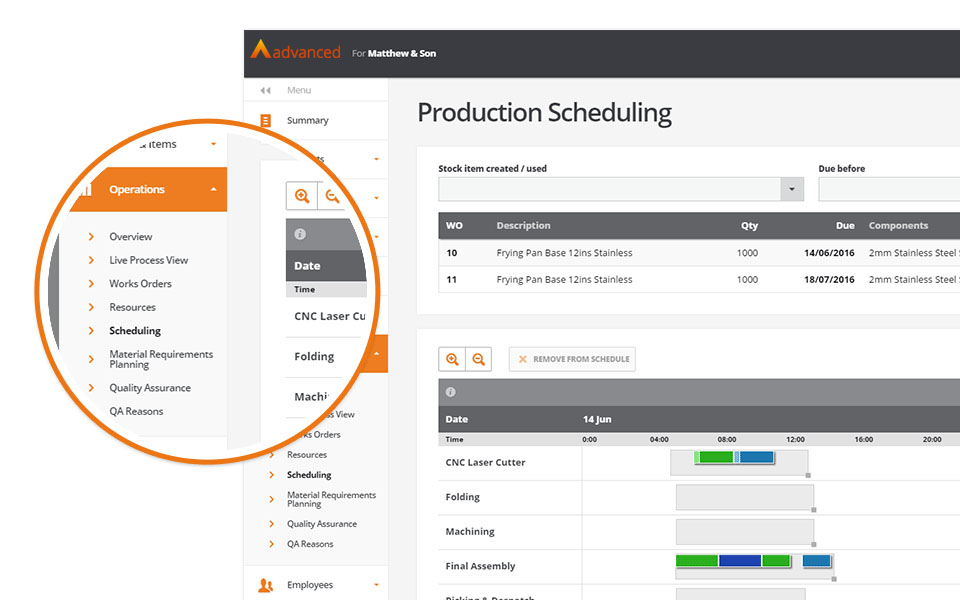
Task: Collapse the Operations section in magnified view
Action: (213, 190)
